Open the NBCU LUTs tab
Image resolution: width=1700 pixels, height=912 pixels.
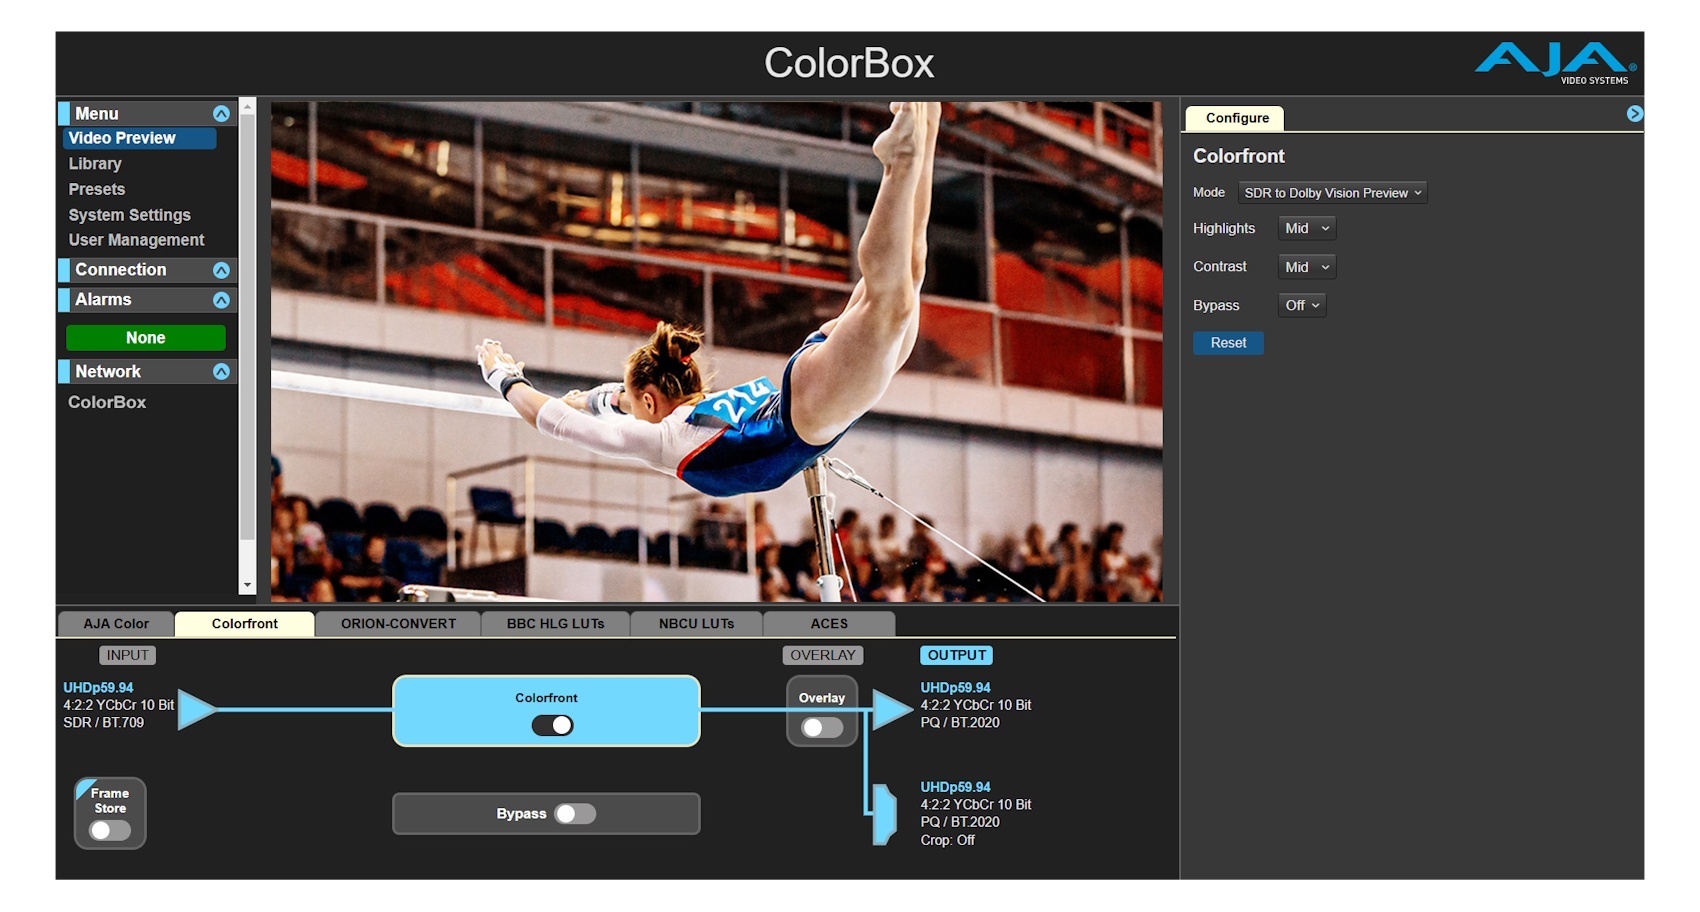point(696,624)
